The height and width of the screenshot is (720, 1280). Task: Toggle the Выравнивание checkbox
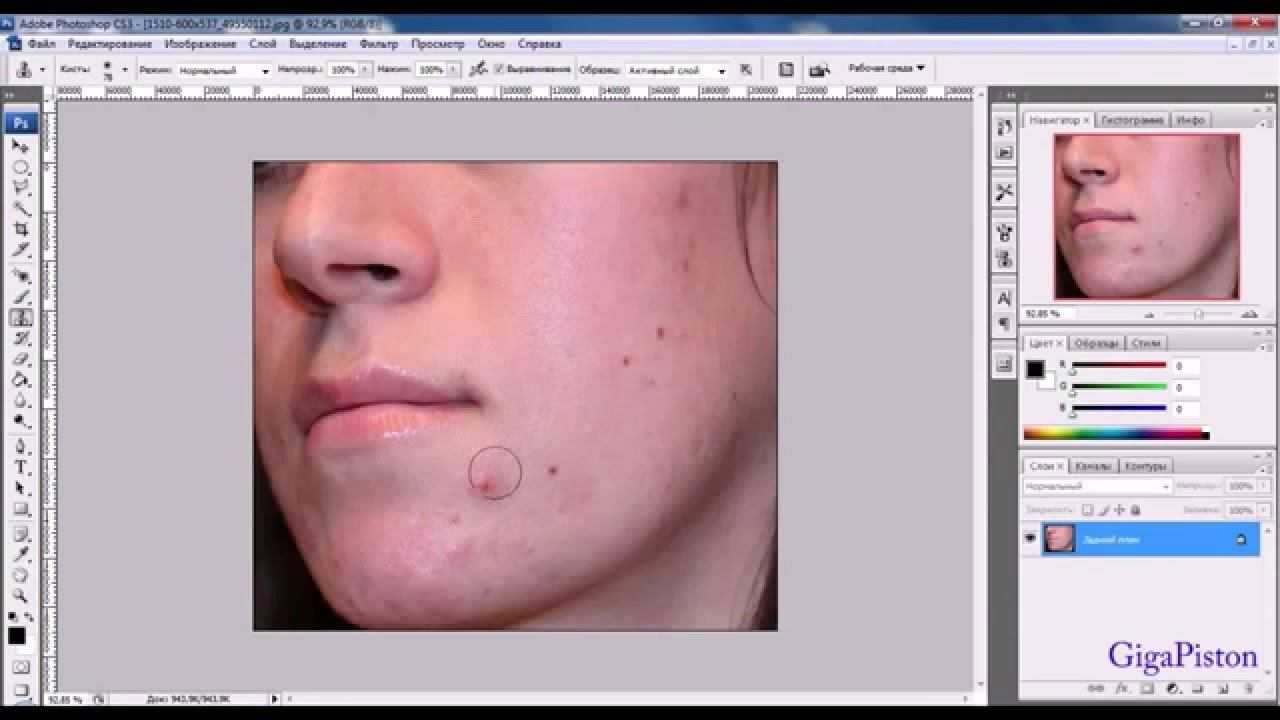pyautogui.click(x=500, y=70)
